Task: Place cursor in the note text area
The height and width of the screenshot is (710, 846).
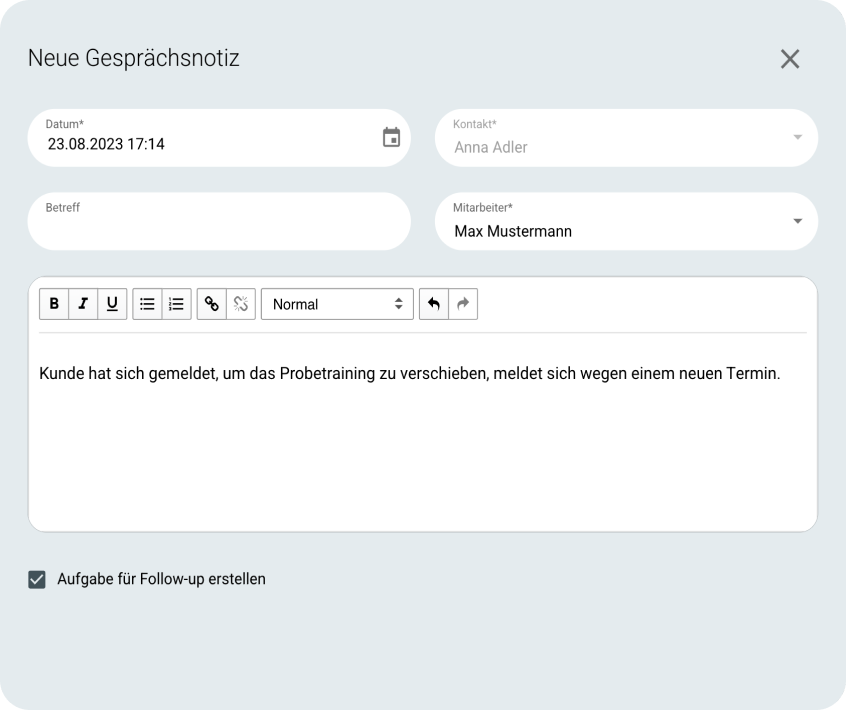Action: 422,432
